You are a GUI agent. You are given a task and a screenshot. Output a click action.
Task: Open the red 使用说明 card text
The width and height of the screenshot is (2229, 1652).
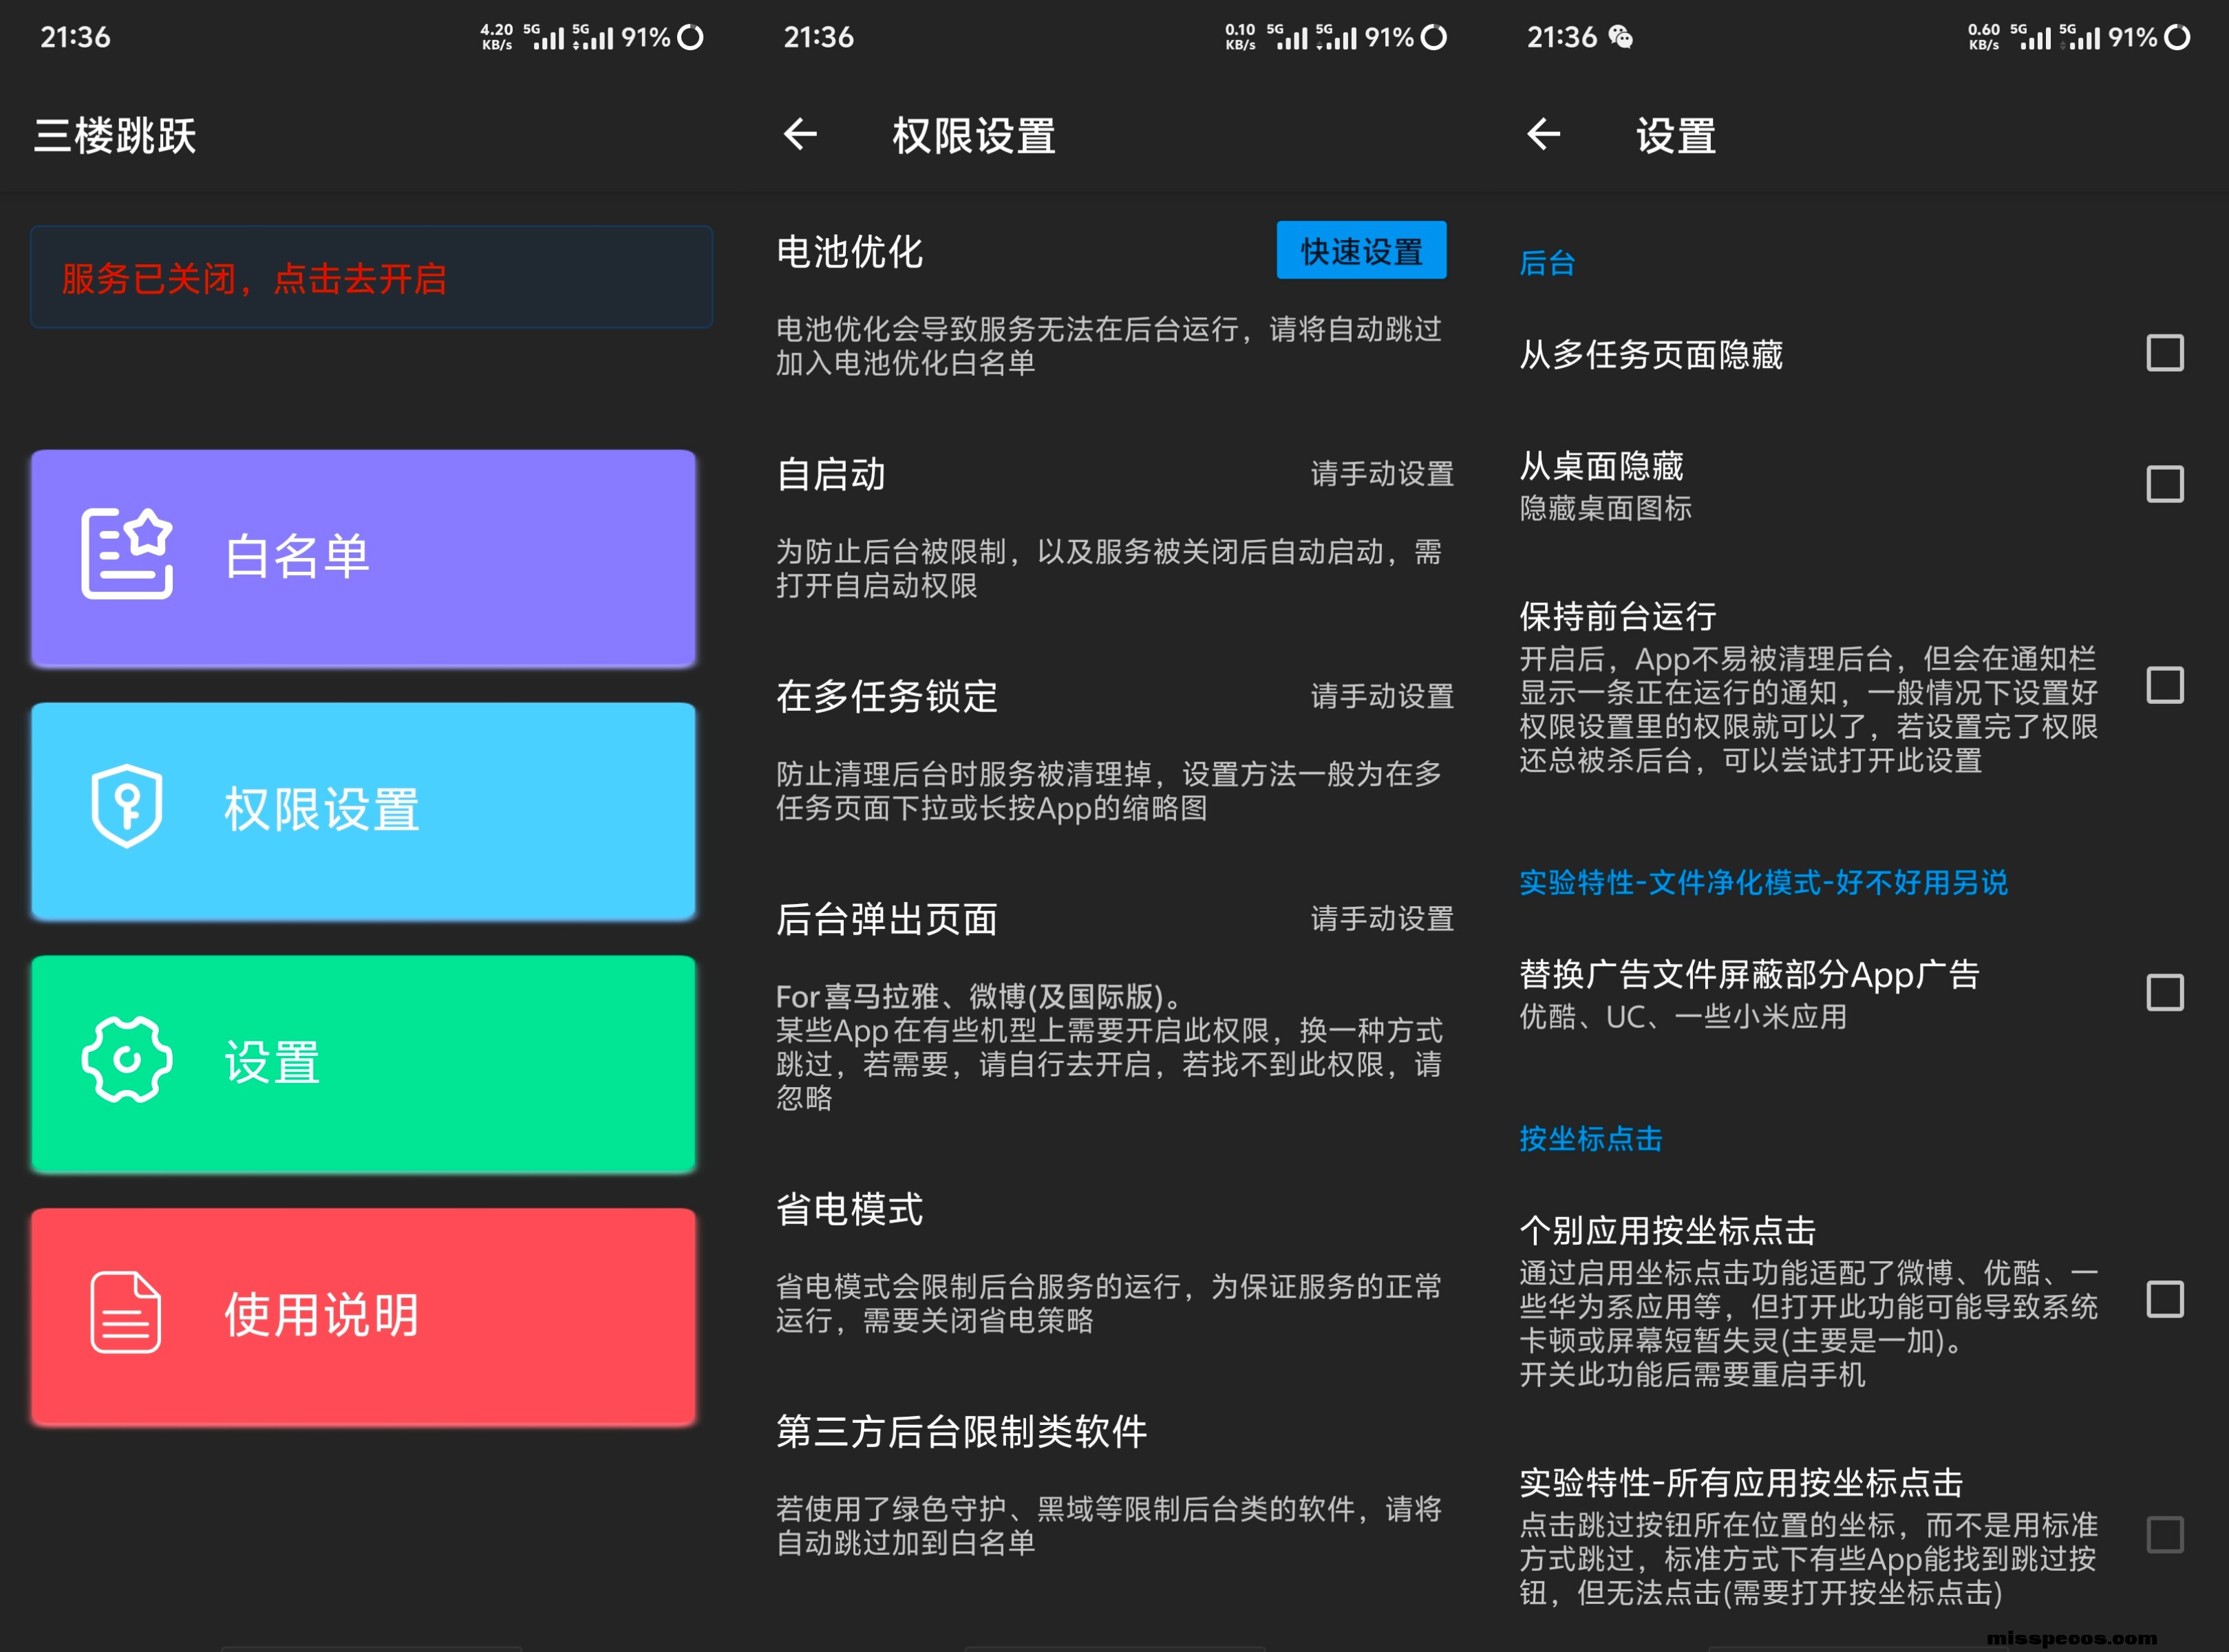(x=320, y=1315)
